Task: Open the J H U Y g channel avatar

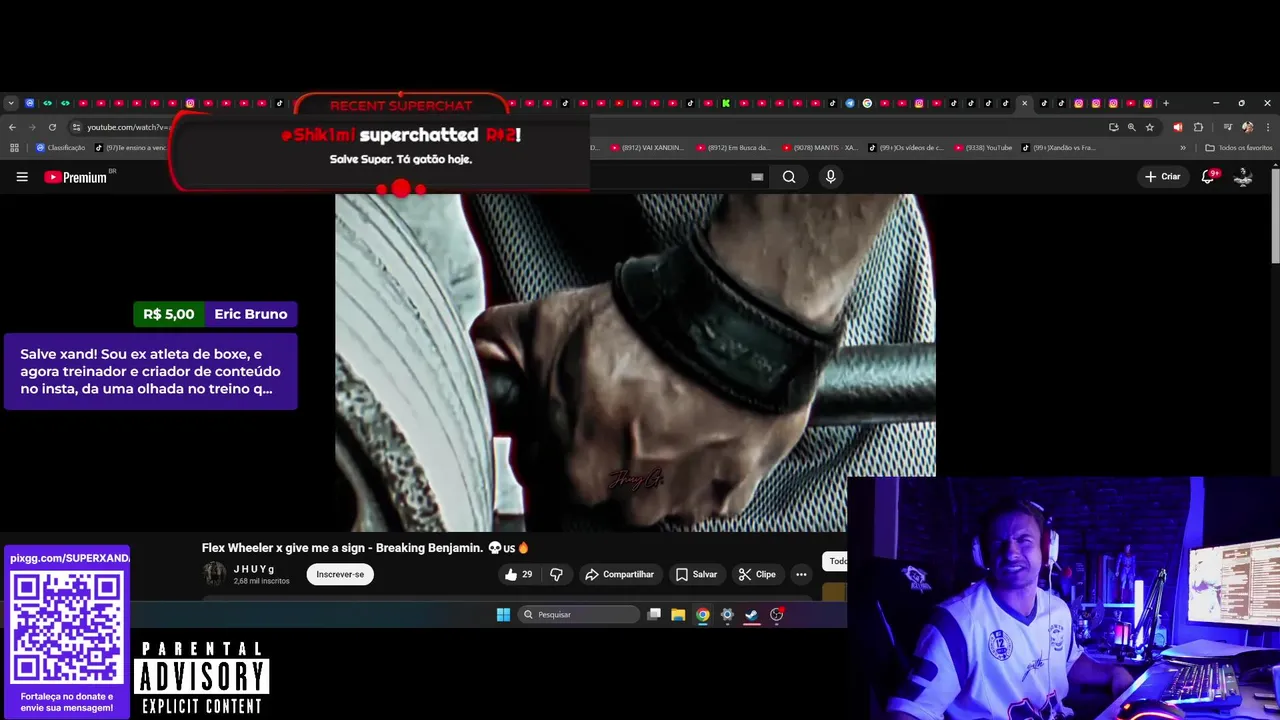Action: [214, 574]
